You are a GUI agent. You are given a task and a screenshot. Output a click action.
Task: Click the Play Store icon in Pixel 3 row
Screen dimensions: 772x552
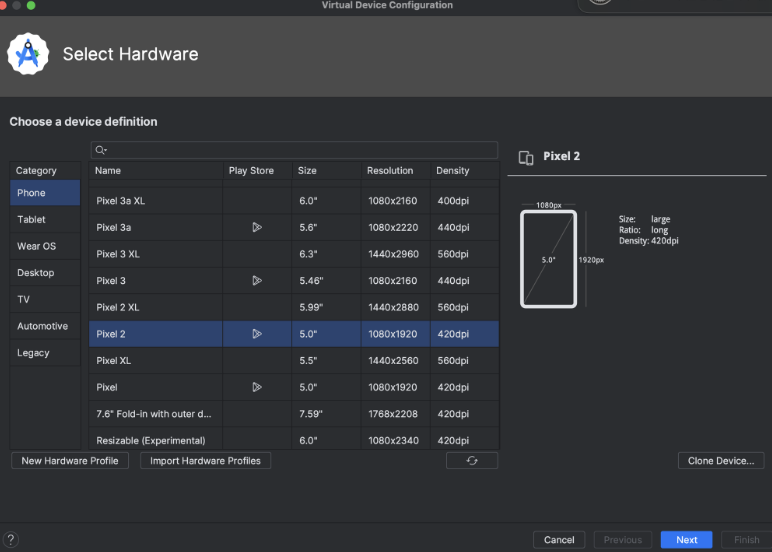pyautogui.click(x=257, y=280)
